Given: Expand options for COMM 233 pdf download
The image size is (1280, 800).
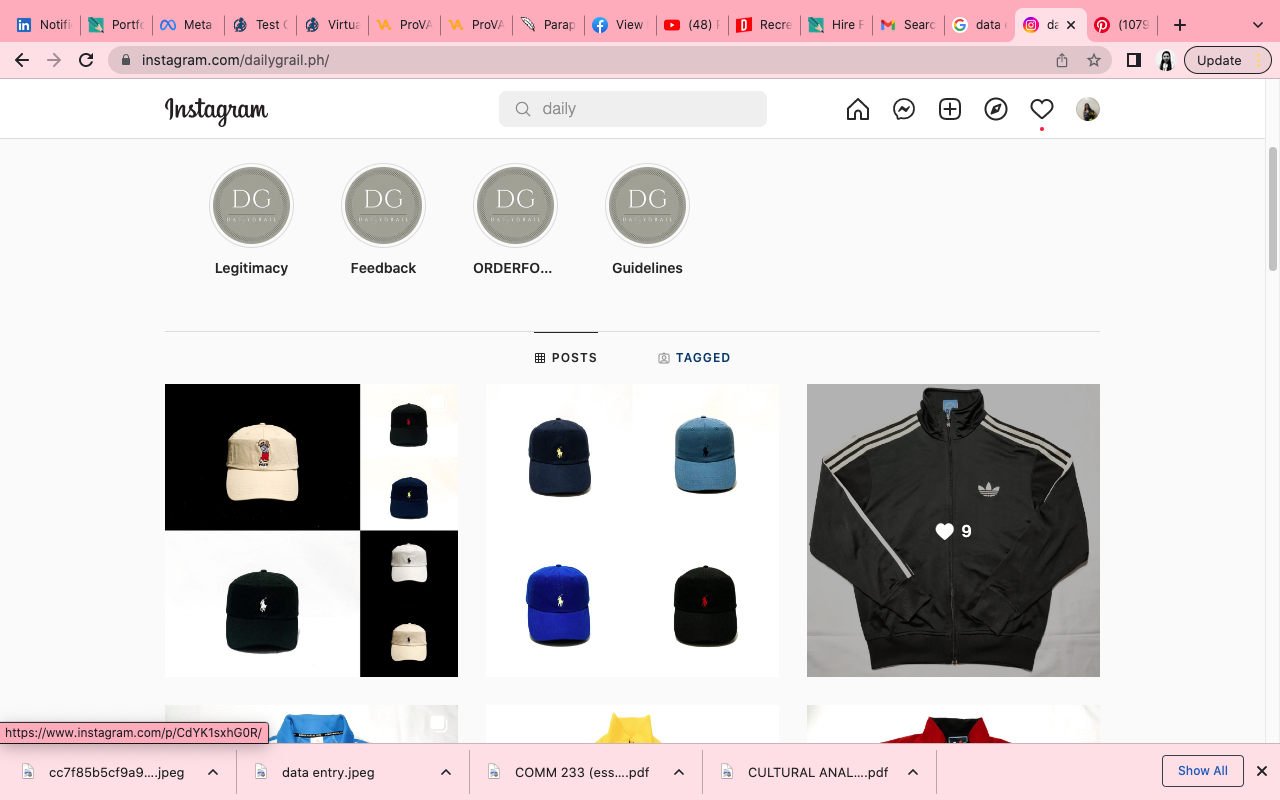Looking at the screenshot, I should coord(679,772).
